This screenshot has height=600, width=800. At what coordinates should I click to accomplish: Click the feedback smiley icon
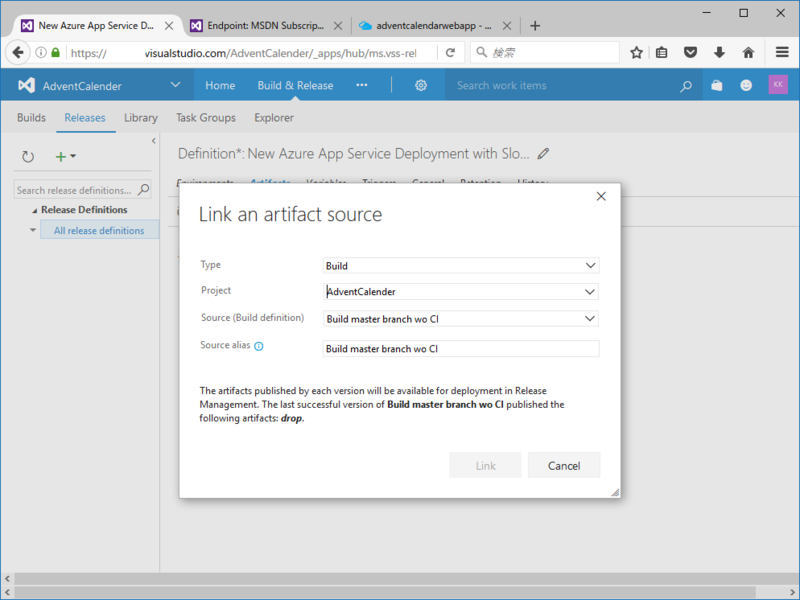746,85
